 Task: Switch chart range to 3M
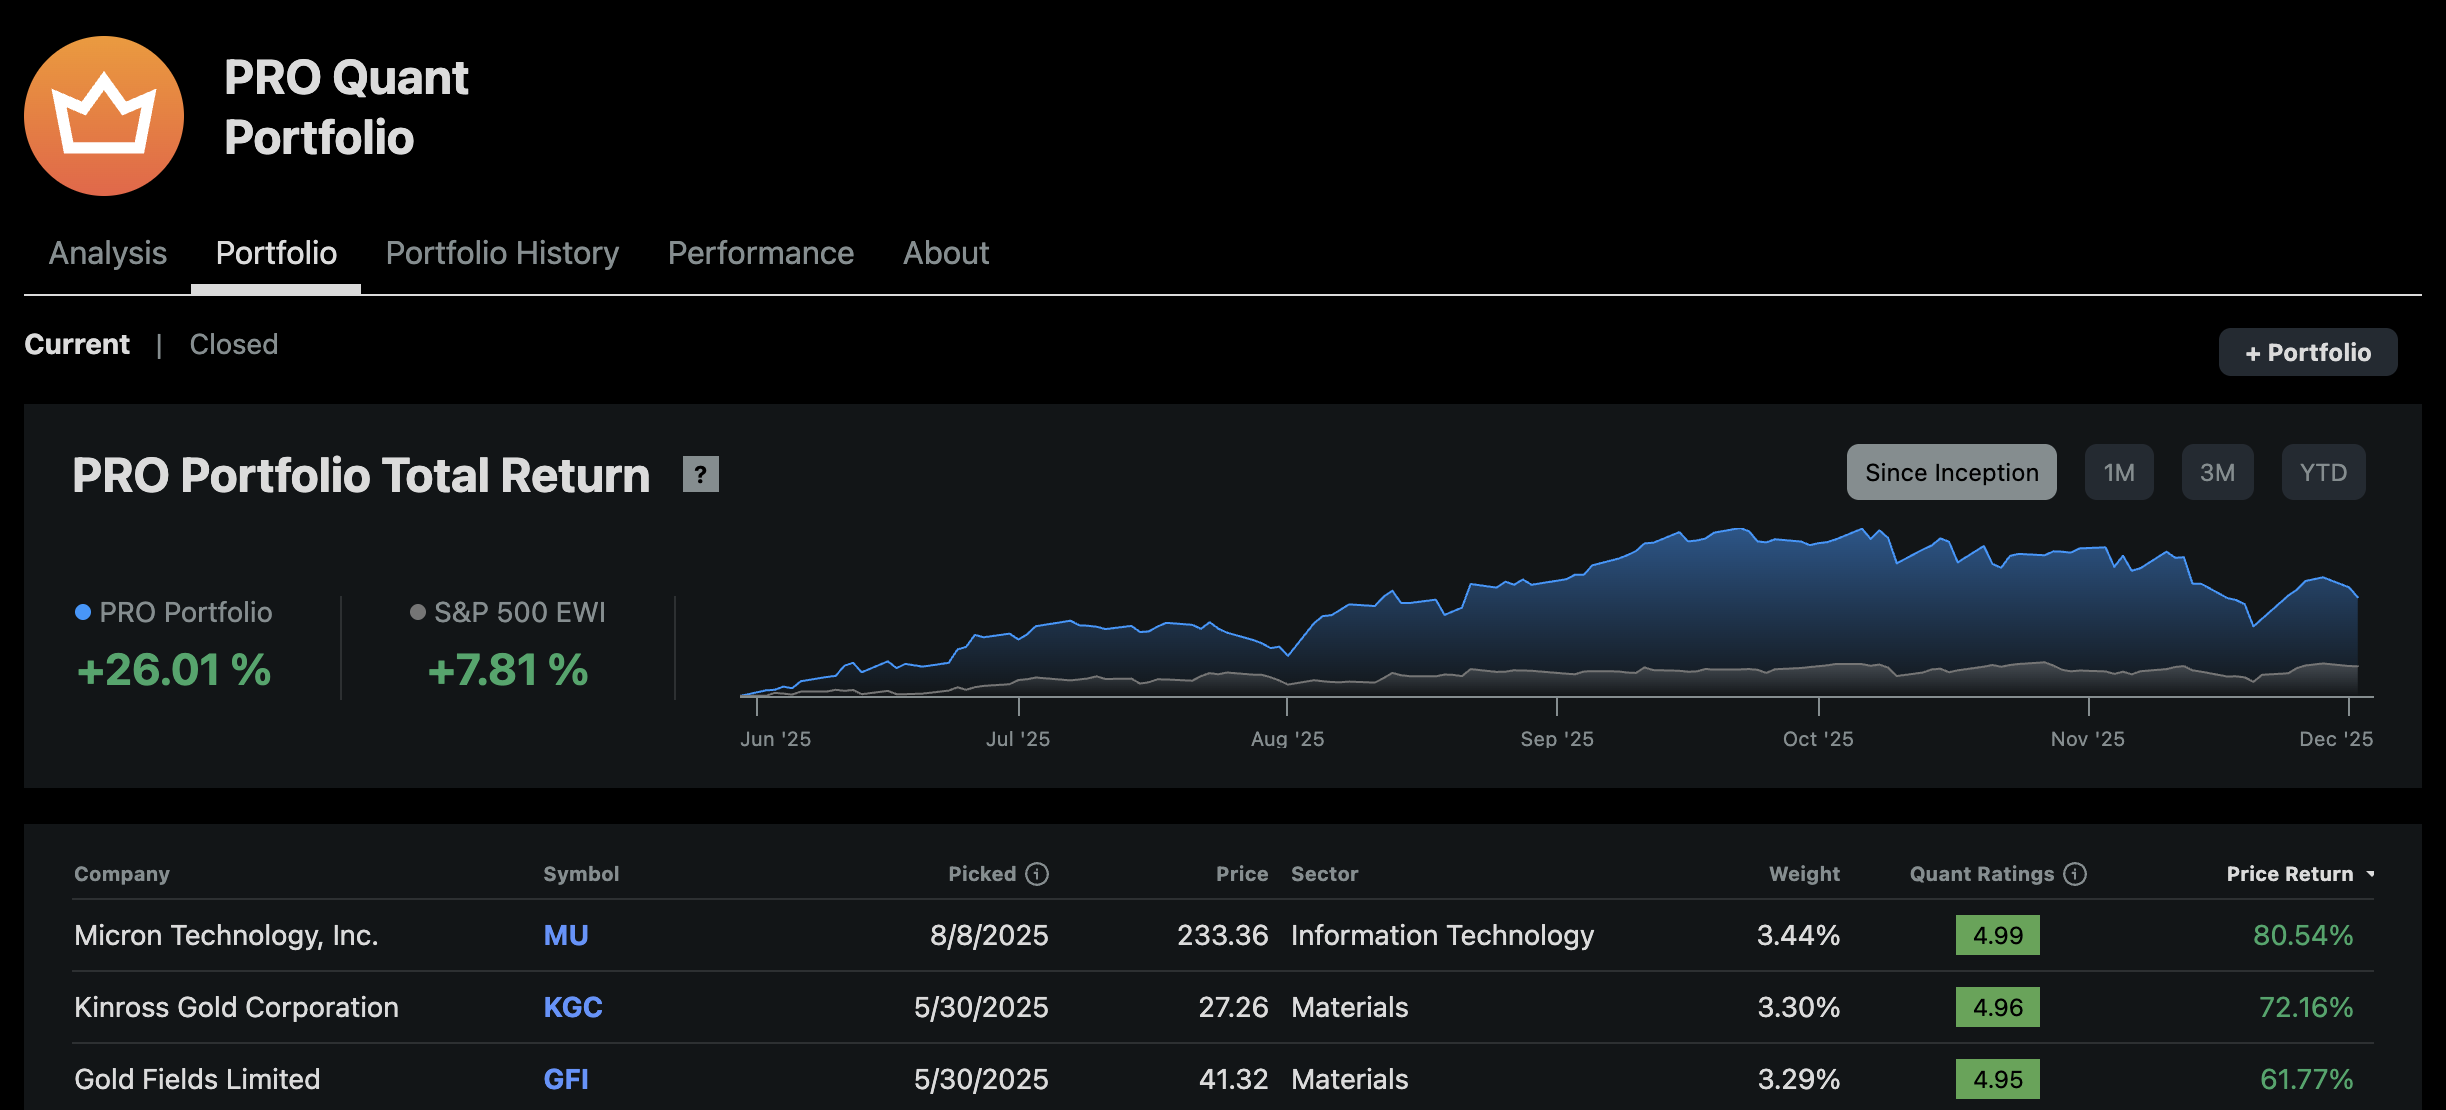pyautogui.click(x=2217, y=472)
